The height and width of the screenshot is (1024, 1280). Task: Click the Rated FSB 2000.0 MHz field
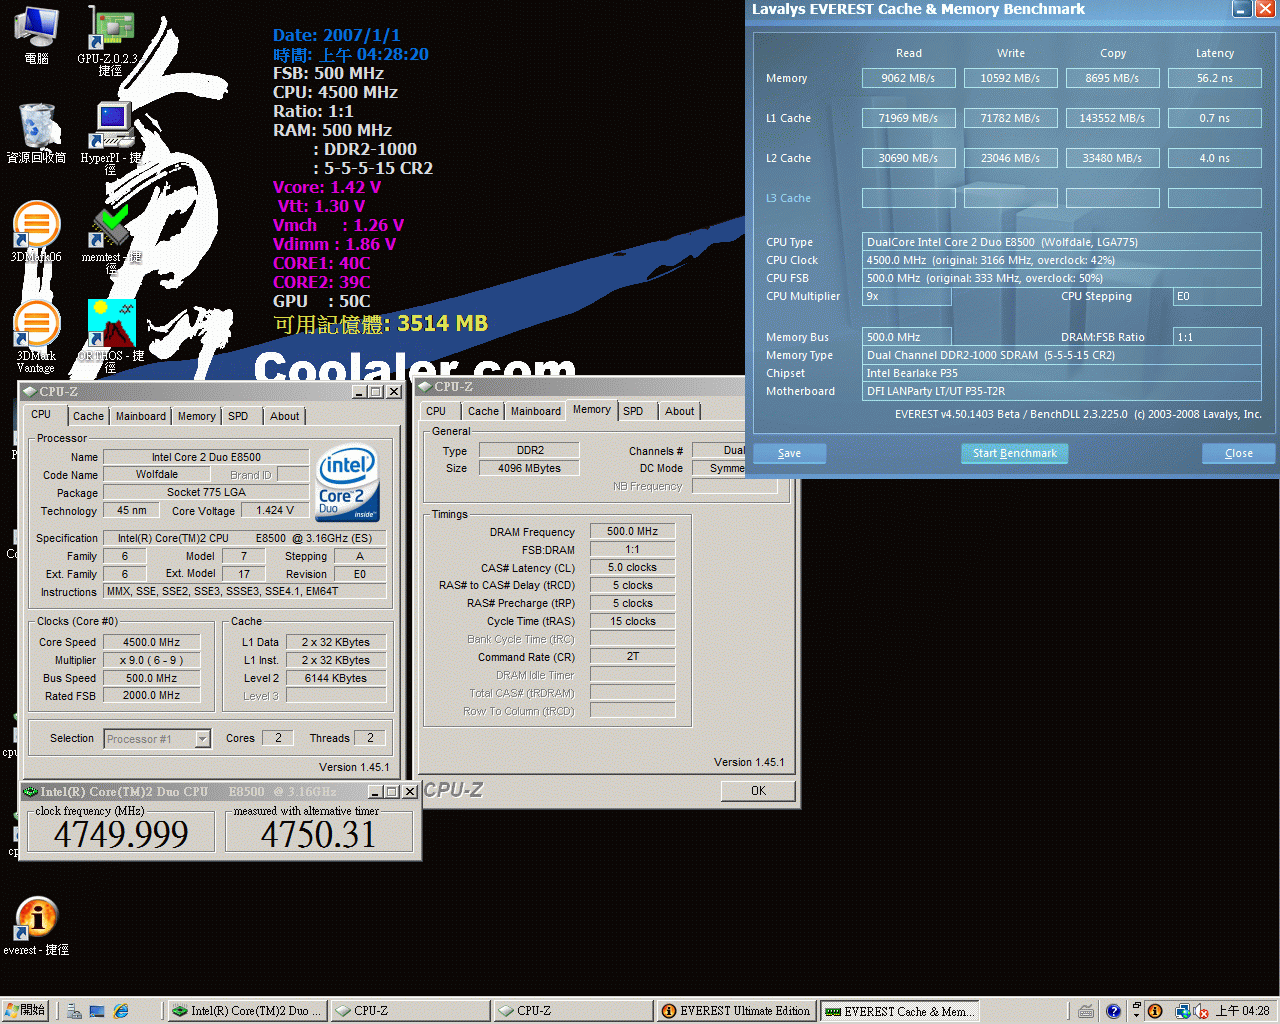coord(152,695)
